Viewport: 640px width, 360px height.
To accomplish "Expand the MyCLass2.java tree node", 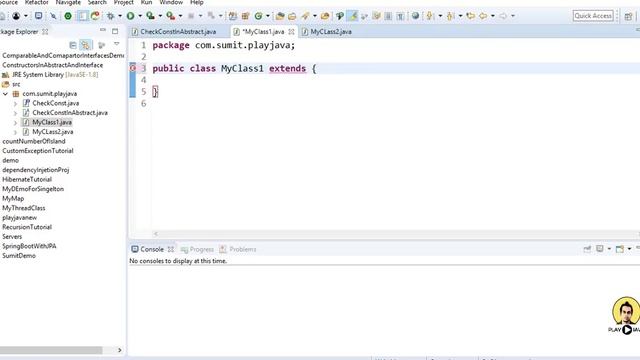I will coord(16,132).
